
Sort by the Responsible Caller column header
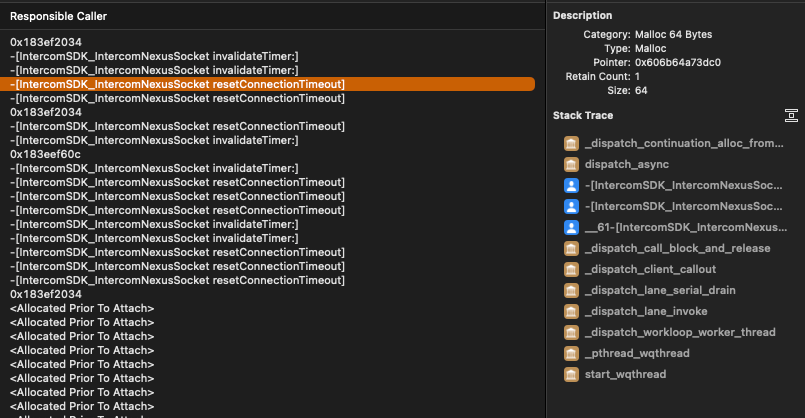click(x=59, y=16)
